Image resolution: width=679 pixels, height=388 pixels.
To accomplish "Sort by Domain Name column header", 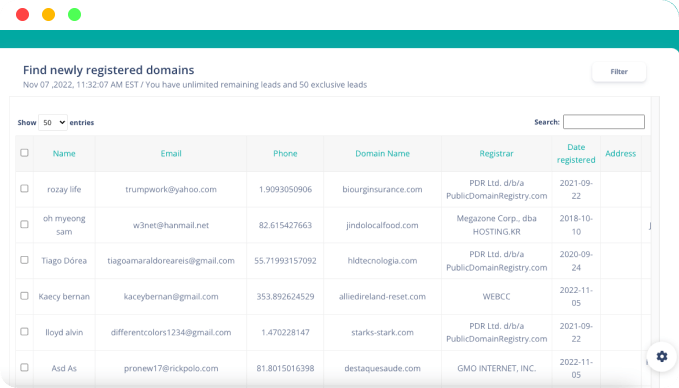I will [x=382, y=154].
